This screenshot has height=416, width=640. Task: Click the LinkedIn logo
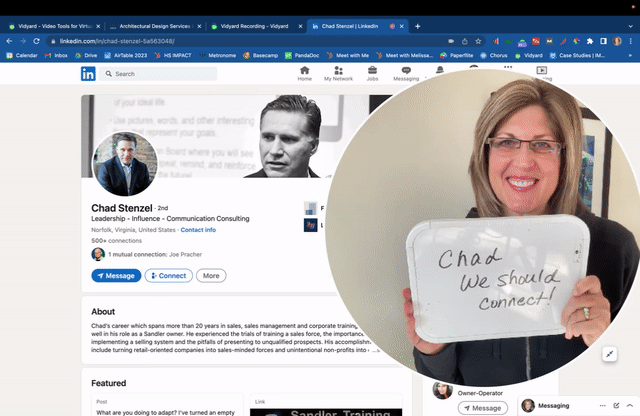(88, 74)
